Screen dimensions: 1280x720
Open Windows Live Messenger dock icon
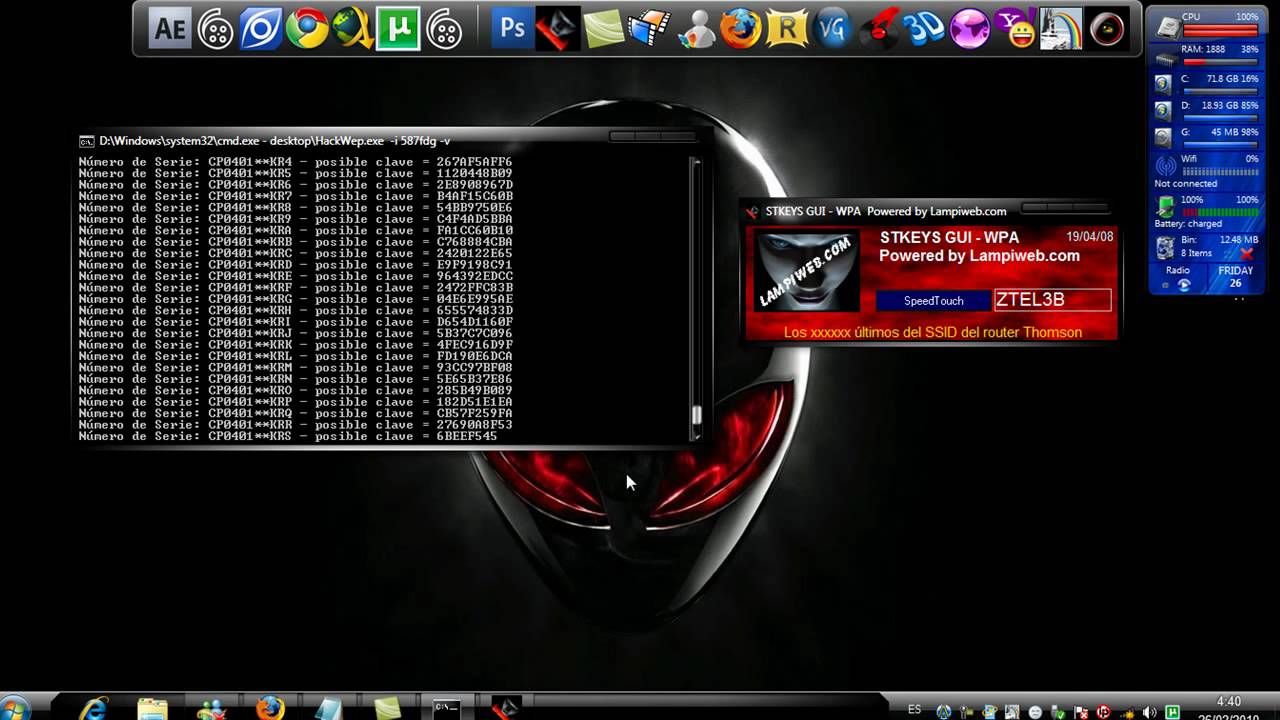[695, 29]
